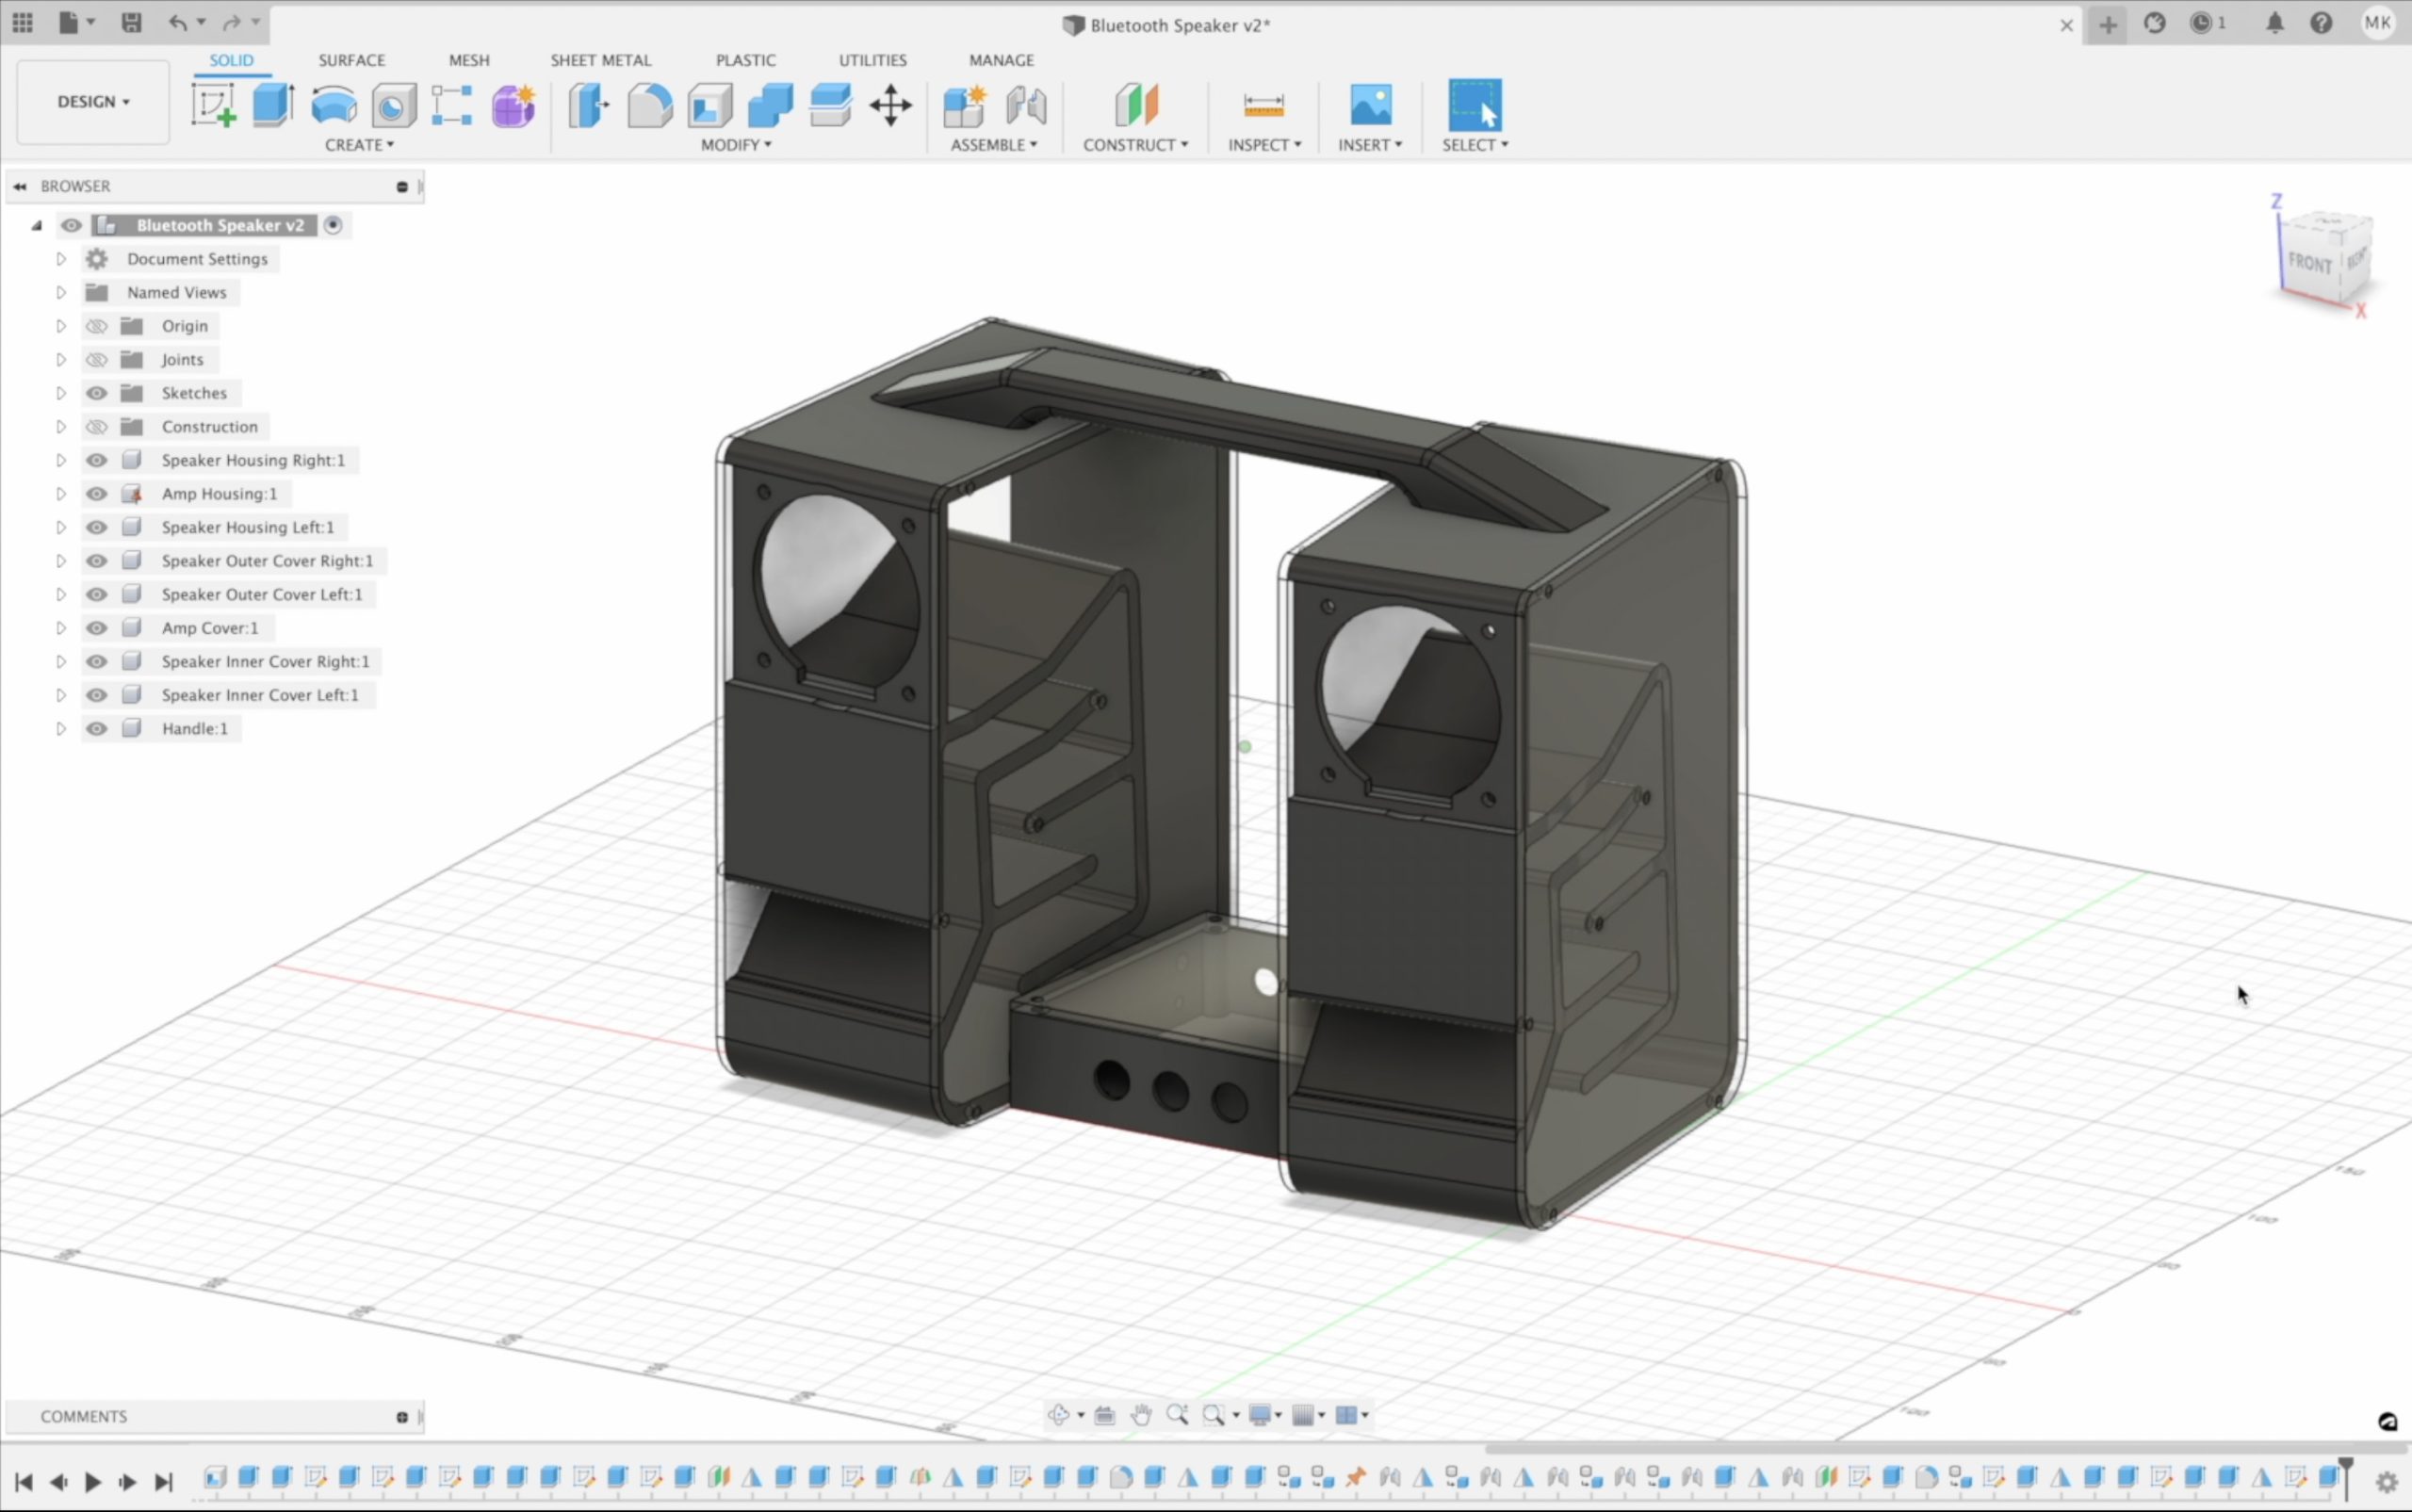Open the Hole tool
The image size is (2412, 1512).
tap(393, 105)
